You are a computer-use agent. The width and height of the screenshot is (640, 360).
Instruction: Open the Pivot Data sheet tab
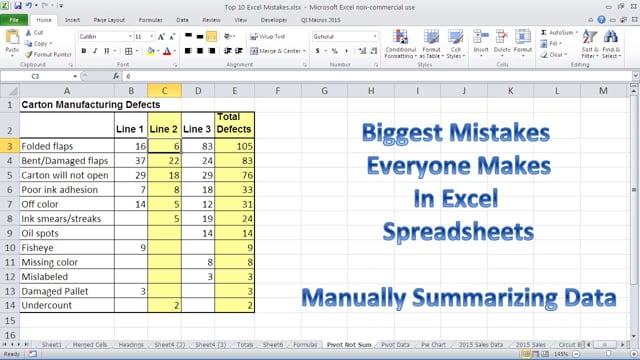(x=395, y=345)
